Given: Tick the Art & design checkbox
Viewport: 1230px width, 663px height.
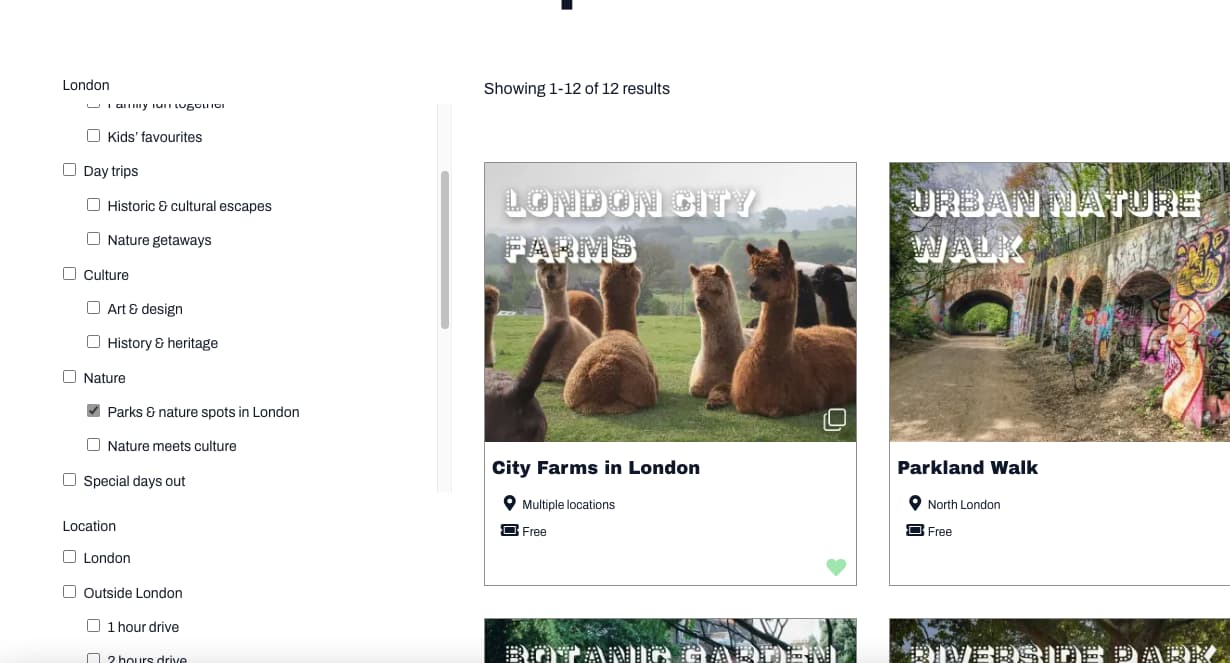Looking at the screenshot, I should pyautogui.click(x=93, y=308).
